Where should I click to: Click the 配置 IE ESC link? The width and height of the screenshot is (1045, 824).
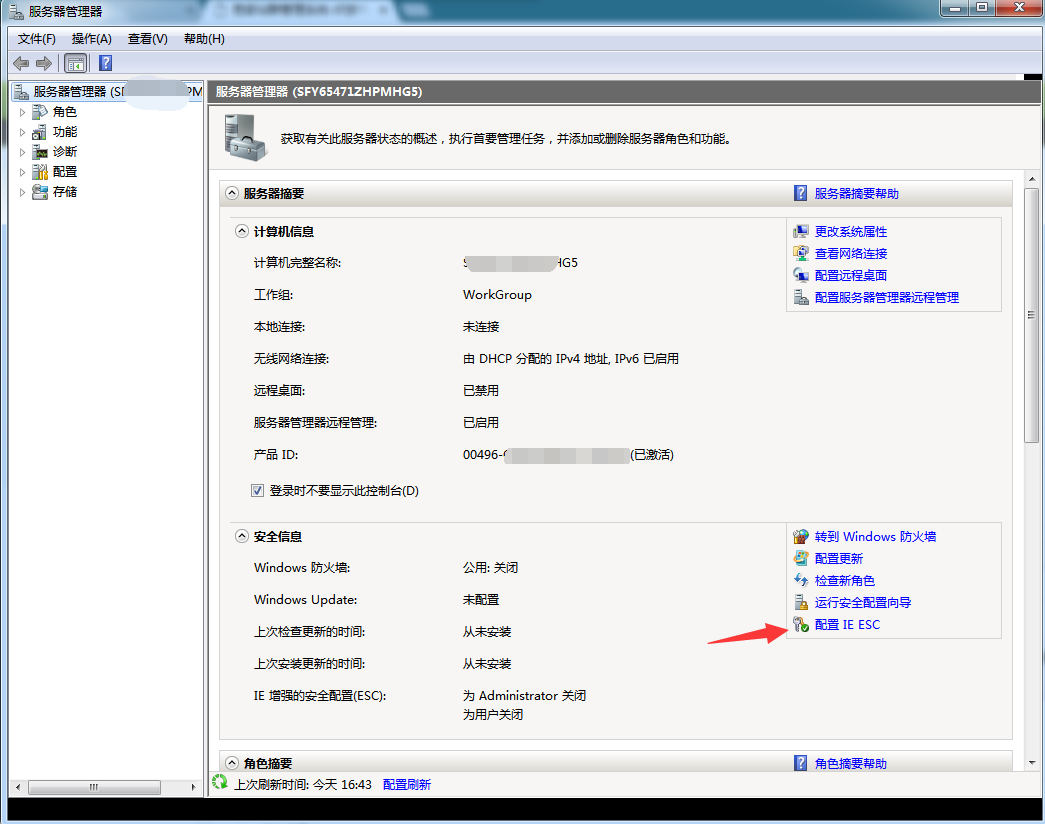pos(848,625)
